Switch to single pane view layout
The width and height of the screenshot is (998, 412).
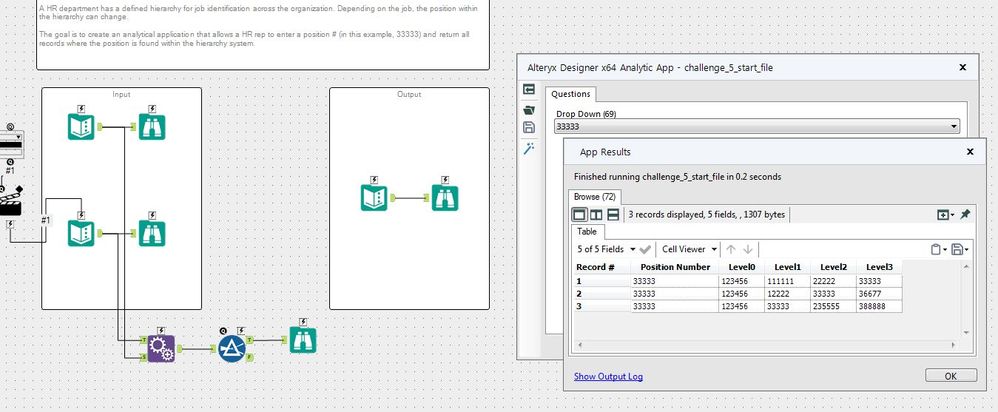tap(579, 215)
